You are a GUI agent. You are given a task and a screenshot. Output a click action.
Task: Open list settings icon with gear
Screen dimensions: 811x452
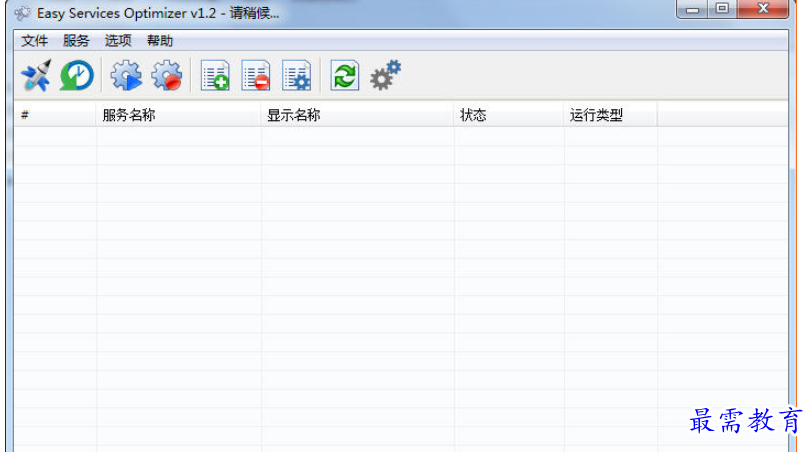click(296, 76)
